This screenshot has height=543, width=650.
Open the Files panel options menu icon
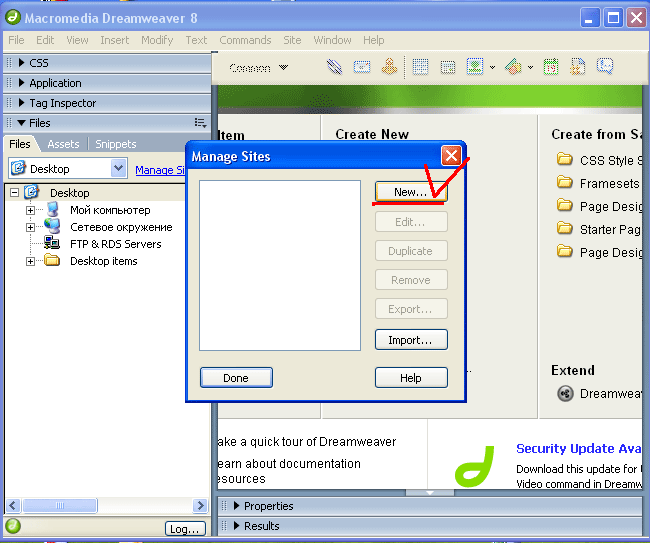[200, 123]
